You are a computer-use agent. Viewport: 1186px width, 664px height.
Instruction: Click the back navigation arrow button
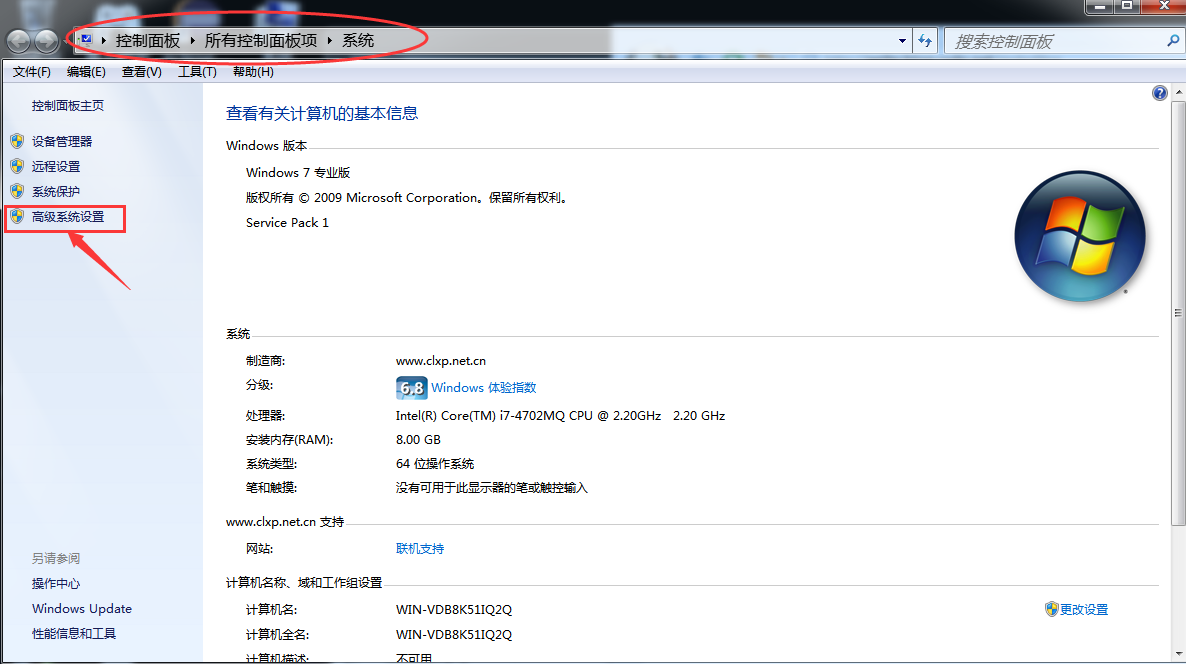coord(19,41)
